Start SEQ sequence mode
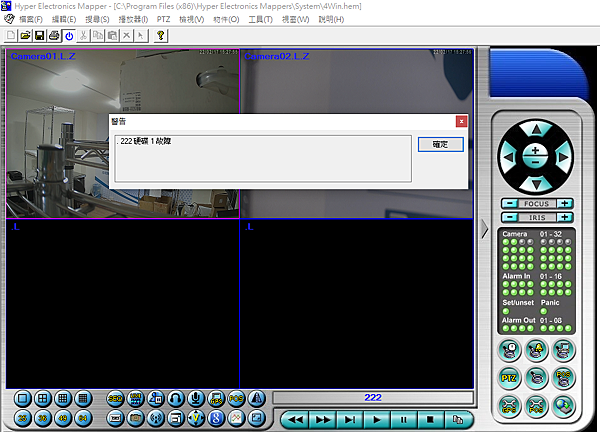 point(115,399)
